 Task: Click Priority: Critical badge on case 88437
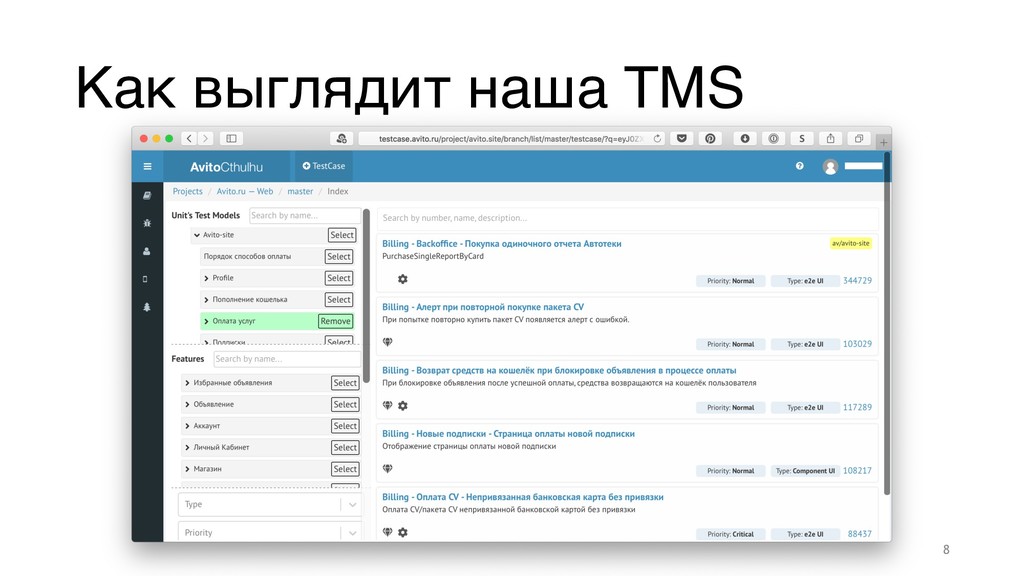point(730,534)
